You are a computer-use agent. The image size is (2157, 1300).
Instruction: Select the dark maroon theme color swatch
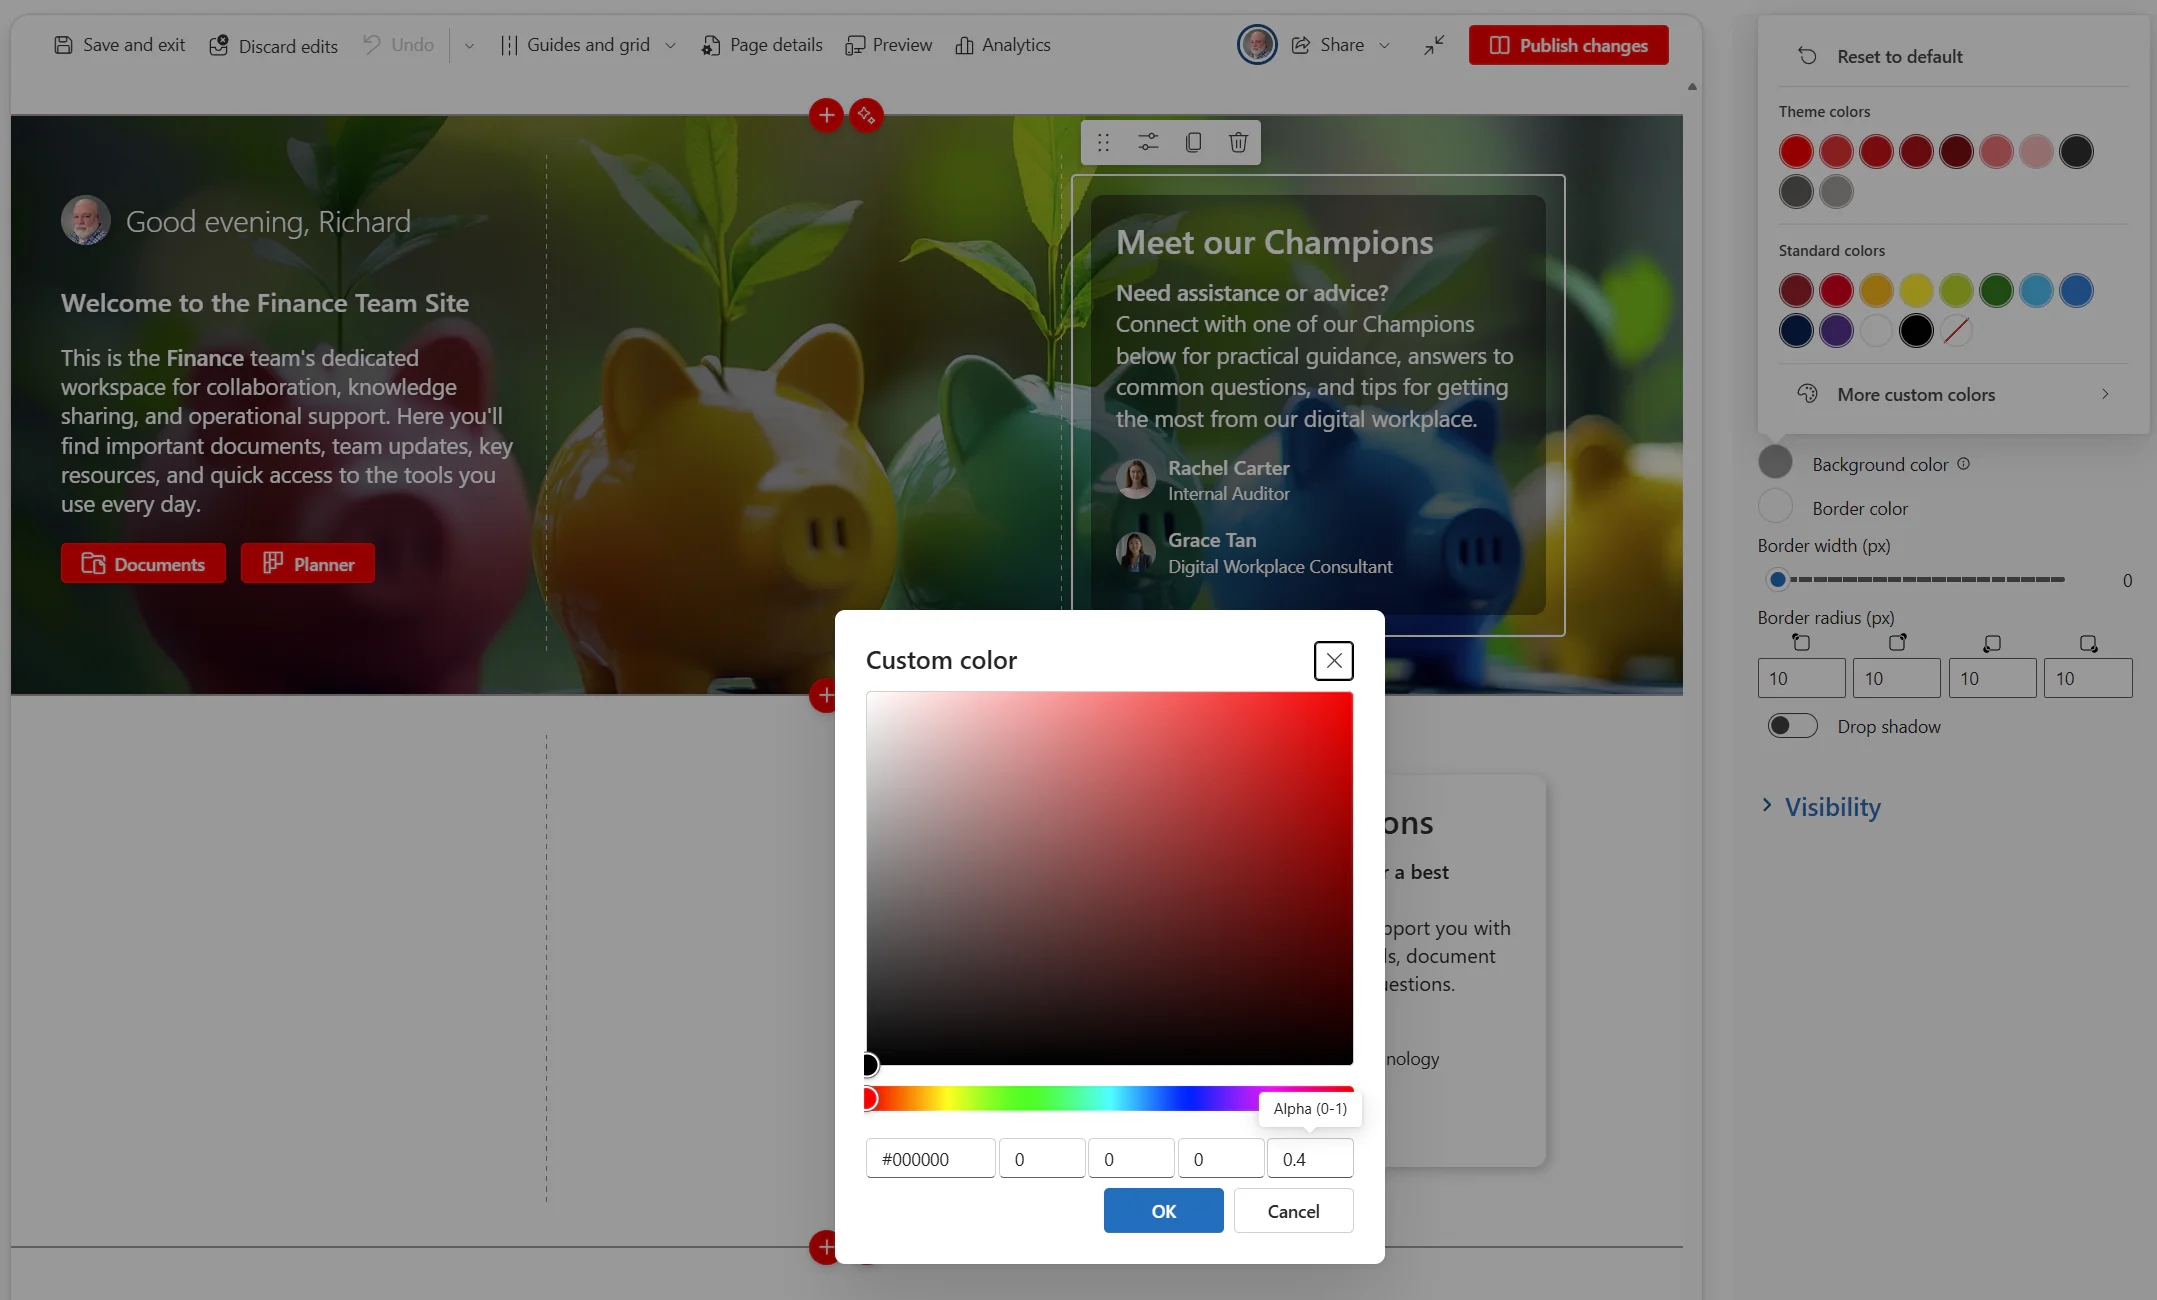[1956, 152]
